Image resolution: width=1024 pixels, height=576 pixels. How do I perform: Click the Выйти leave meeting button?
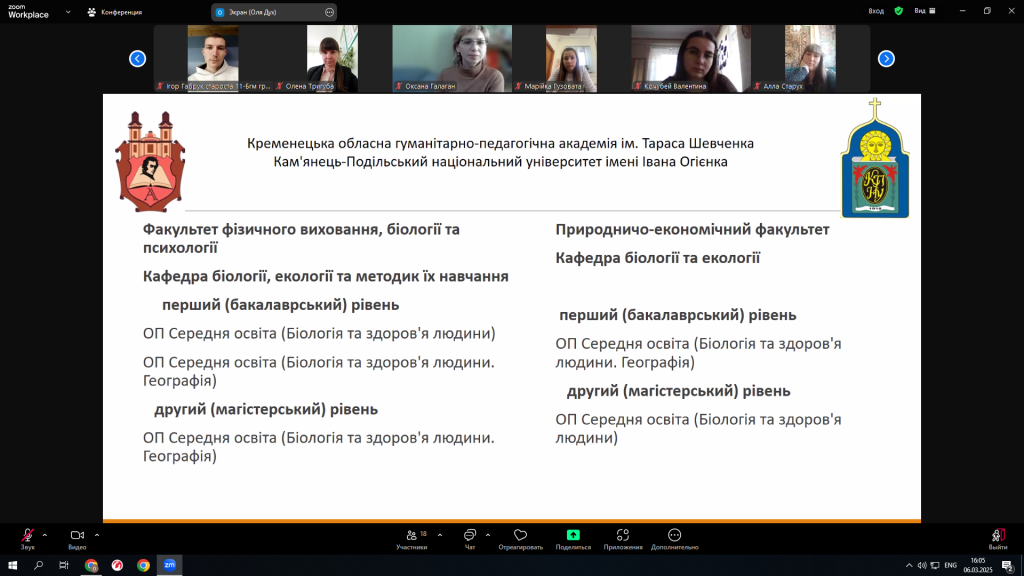click(x=998, y=538)
